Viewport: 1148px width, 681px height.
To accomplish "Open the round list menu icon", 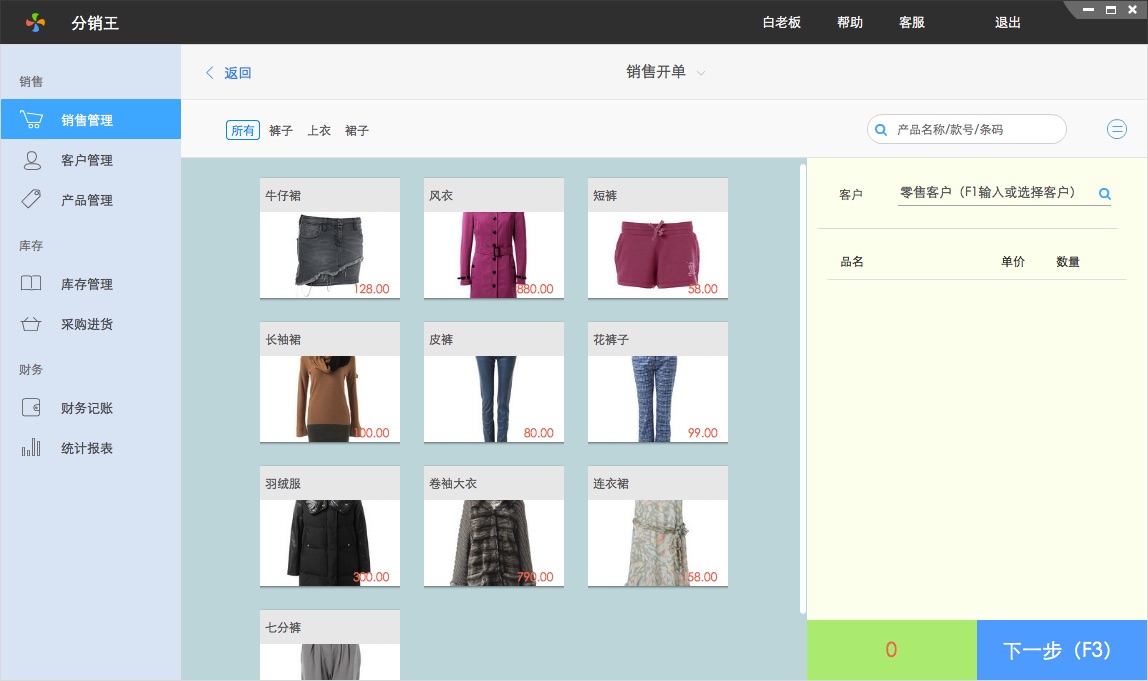I will tap(1117, 129).
